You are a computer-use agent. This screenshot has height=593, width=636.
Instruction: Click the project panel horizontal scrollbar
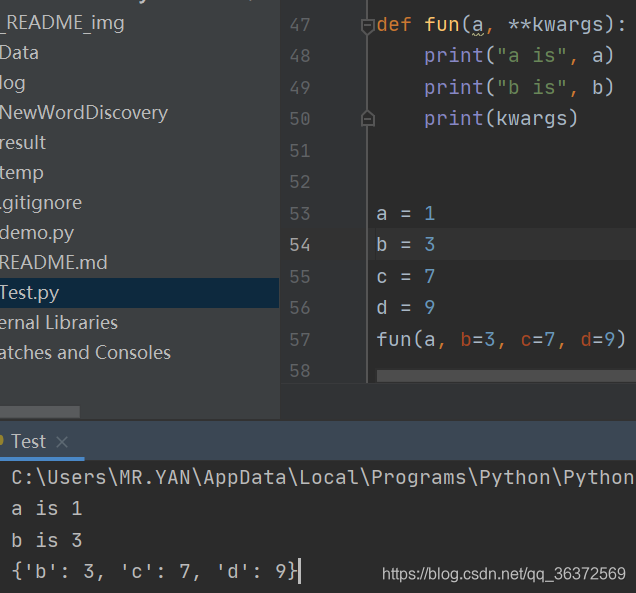(x=40, y=412)
